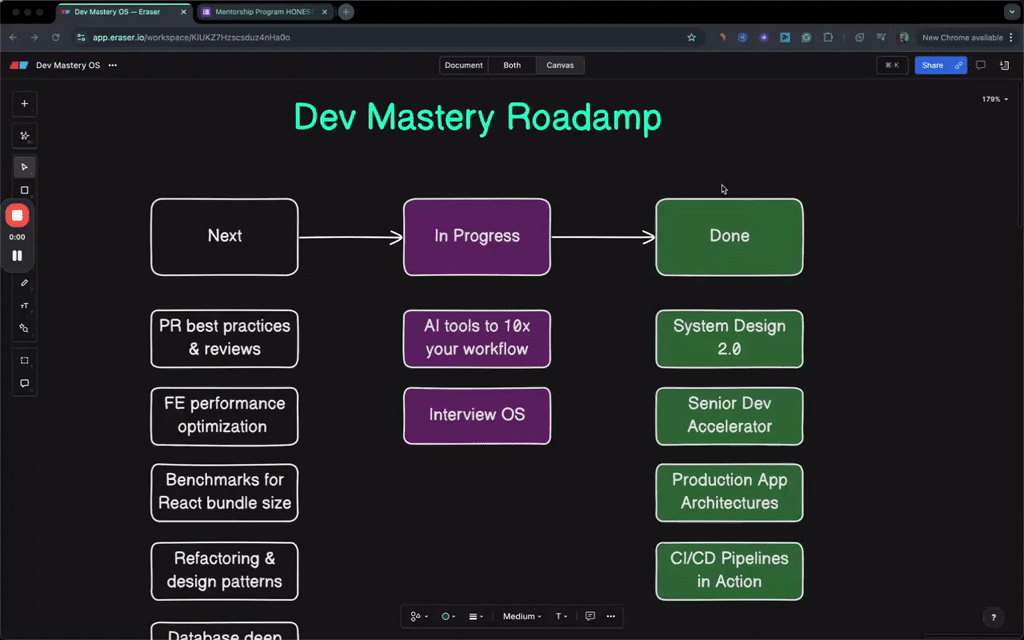The image size is (1024, 640).
Task: Open the AI sparkle tool
Action: (24, 135)
